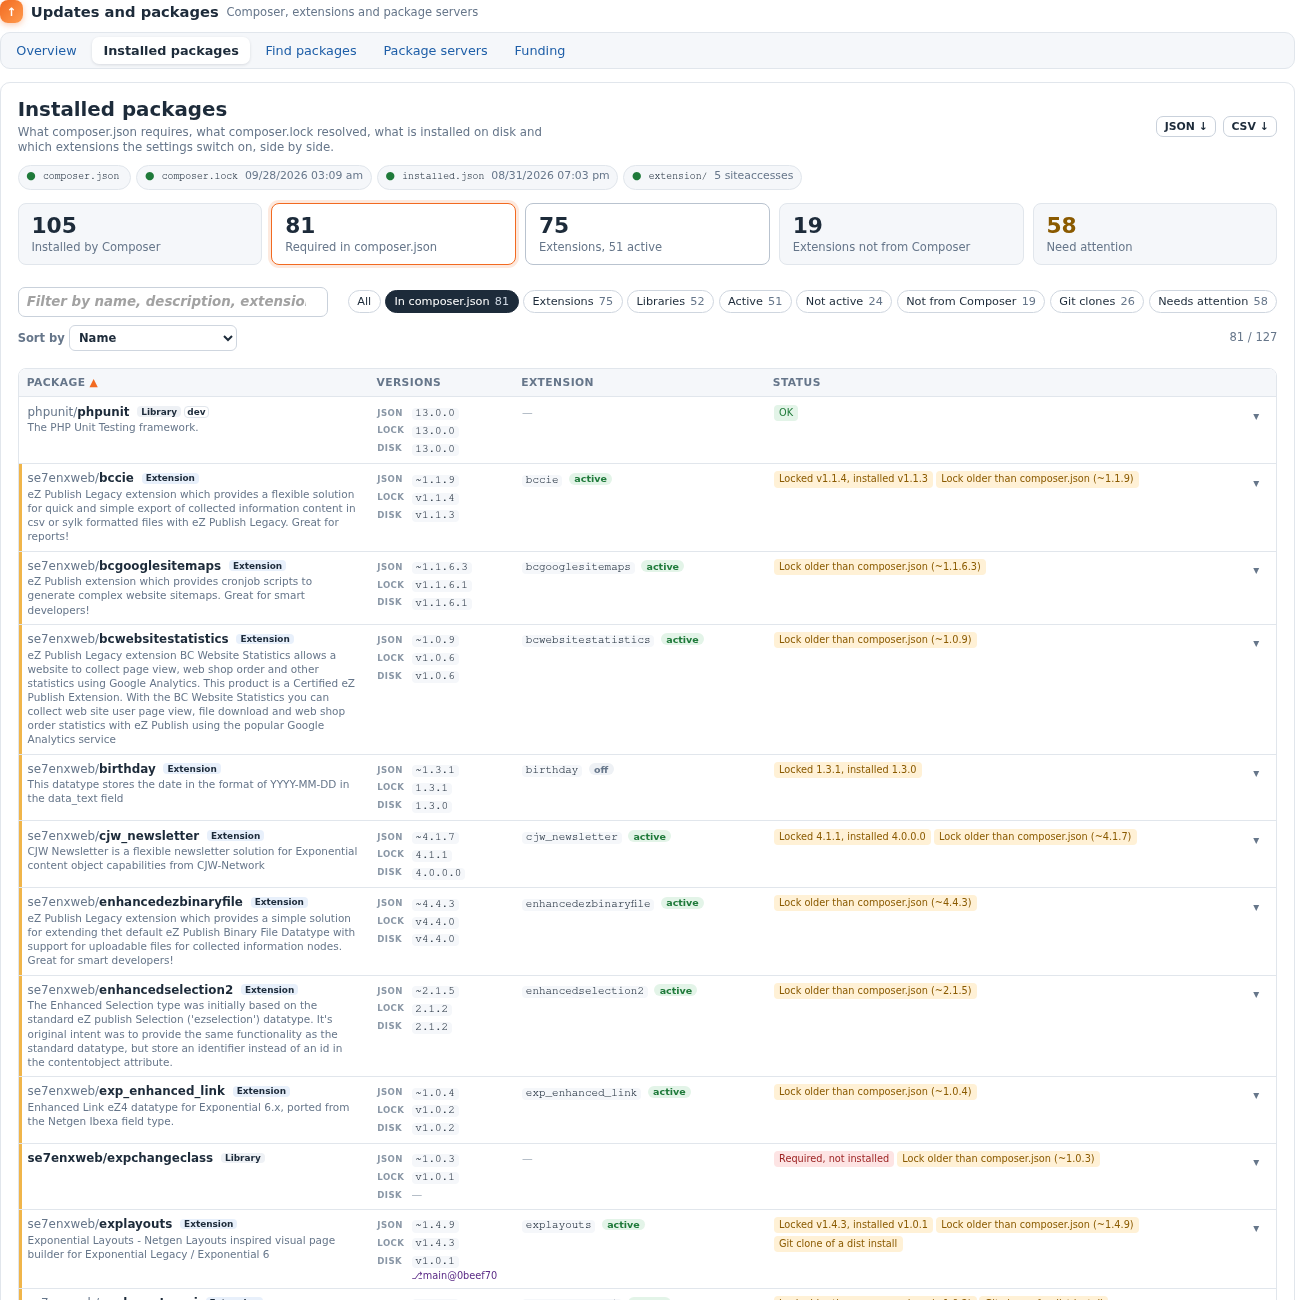
Task: Expand the exp_enhanced_link row details
Action: click(1256, 1096)
